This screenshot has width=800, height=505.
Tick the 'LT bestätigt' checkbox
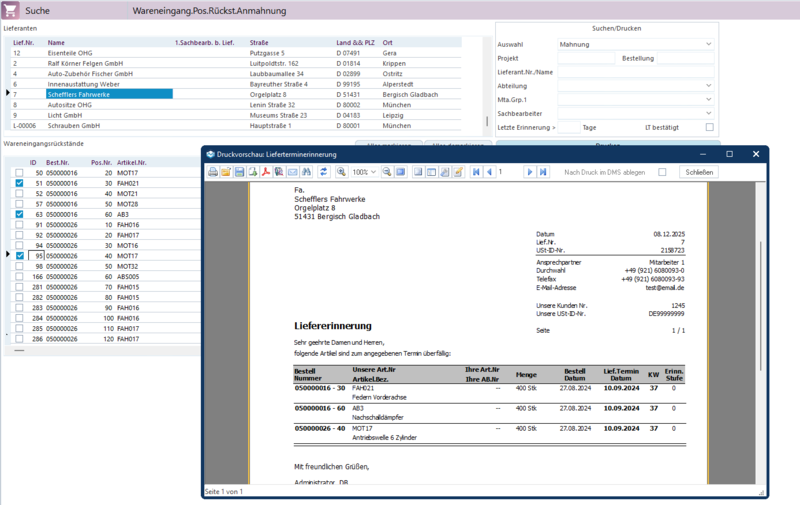click(x=709, y=128)
